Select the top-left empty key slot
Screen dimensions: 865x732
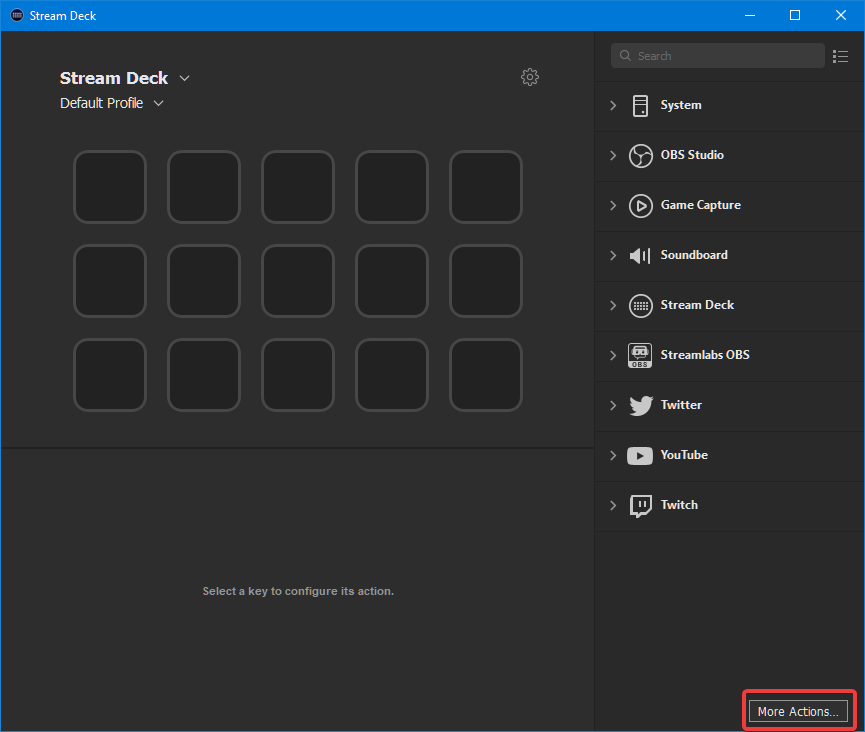pyautogui.click(x=110, y=187)
